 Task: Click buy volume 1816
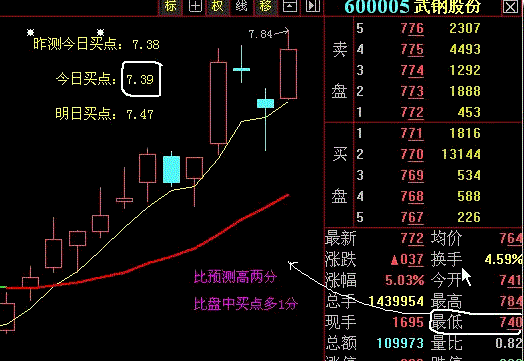coord(465,133)
